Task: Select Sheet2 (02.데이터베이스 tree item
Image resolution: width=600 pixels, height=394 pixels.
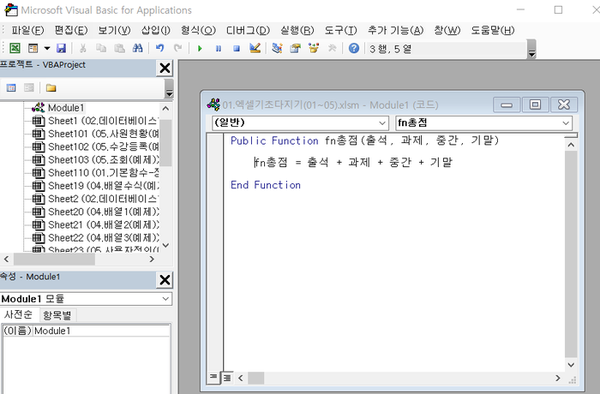Action: [x=103, y=199]
